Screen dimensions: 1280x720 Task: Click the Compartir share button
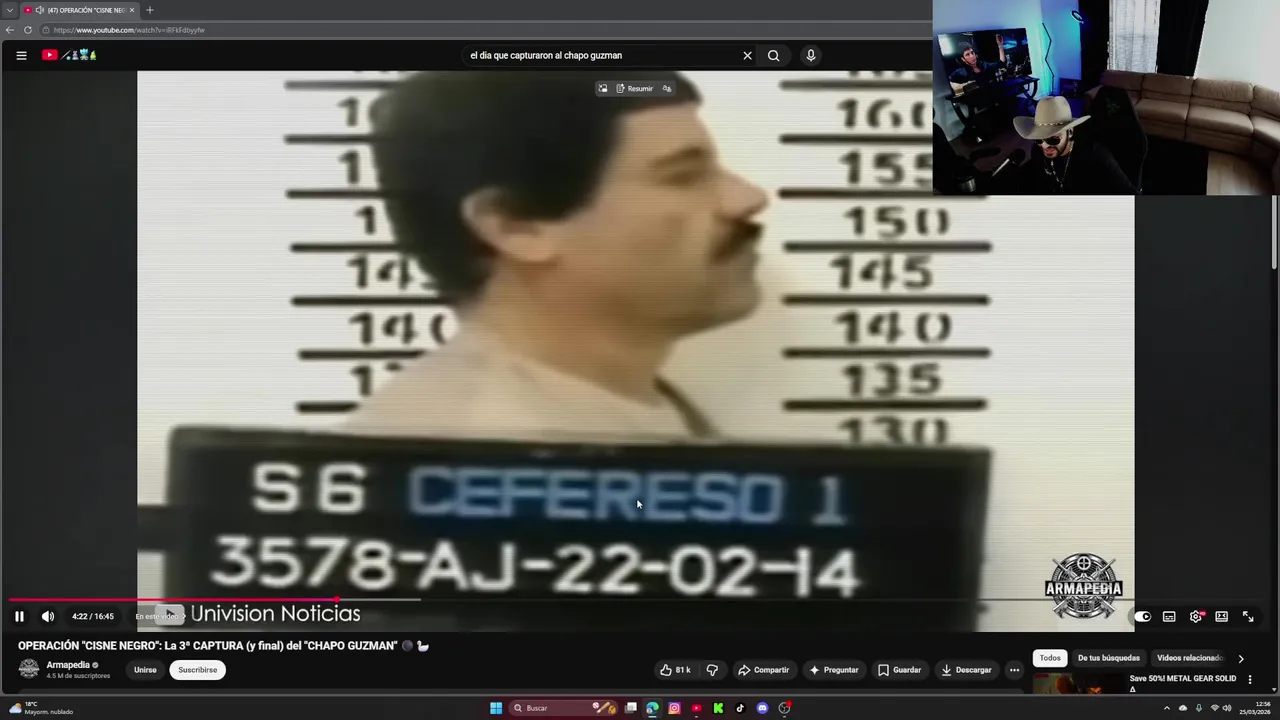(x=763, y=670)
